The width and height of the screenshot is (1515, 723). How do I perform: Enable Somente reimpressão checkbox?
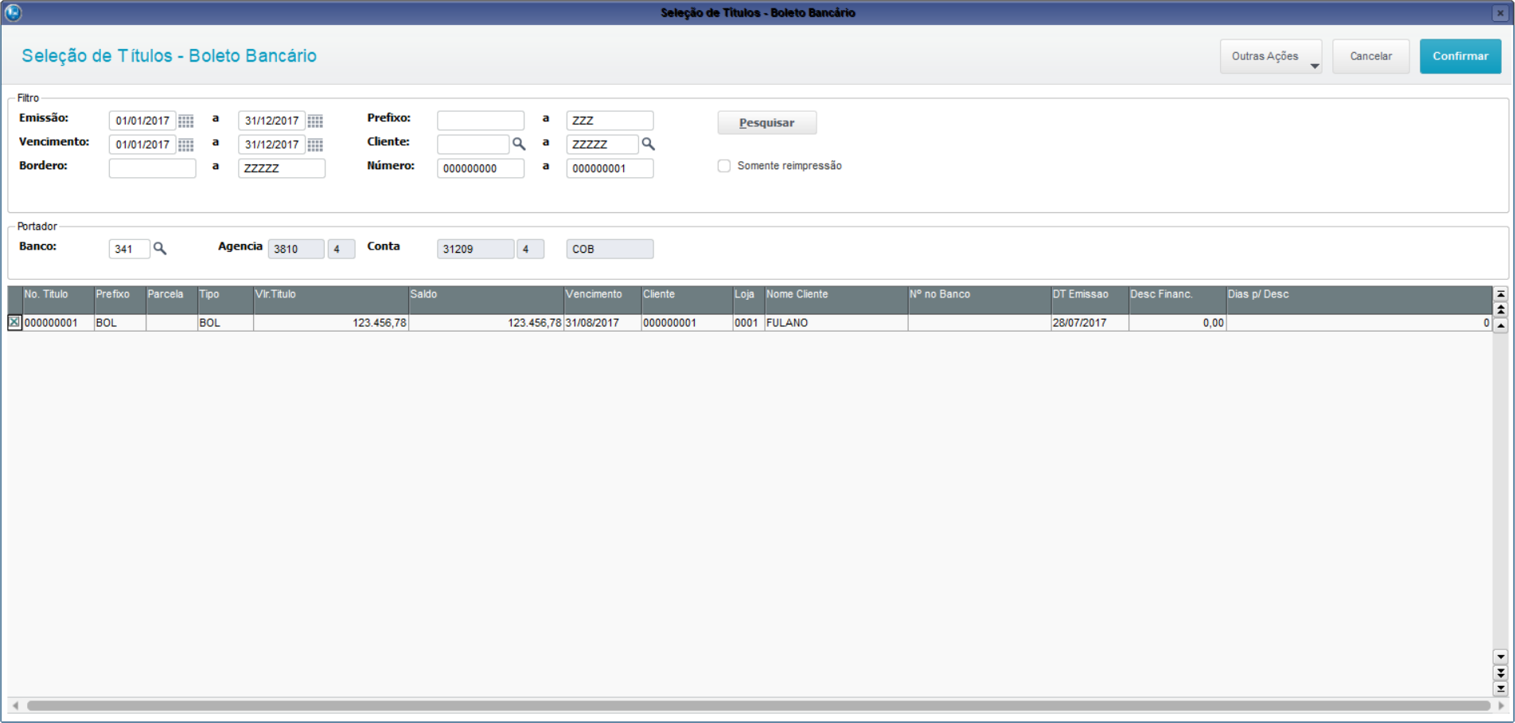tap(724, 166)
